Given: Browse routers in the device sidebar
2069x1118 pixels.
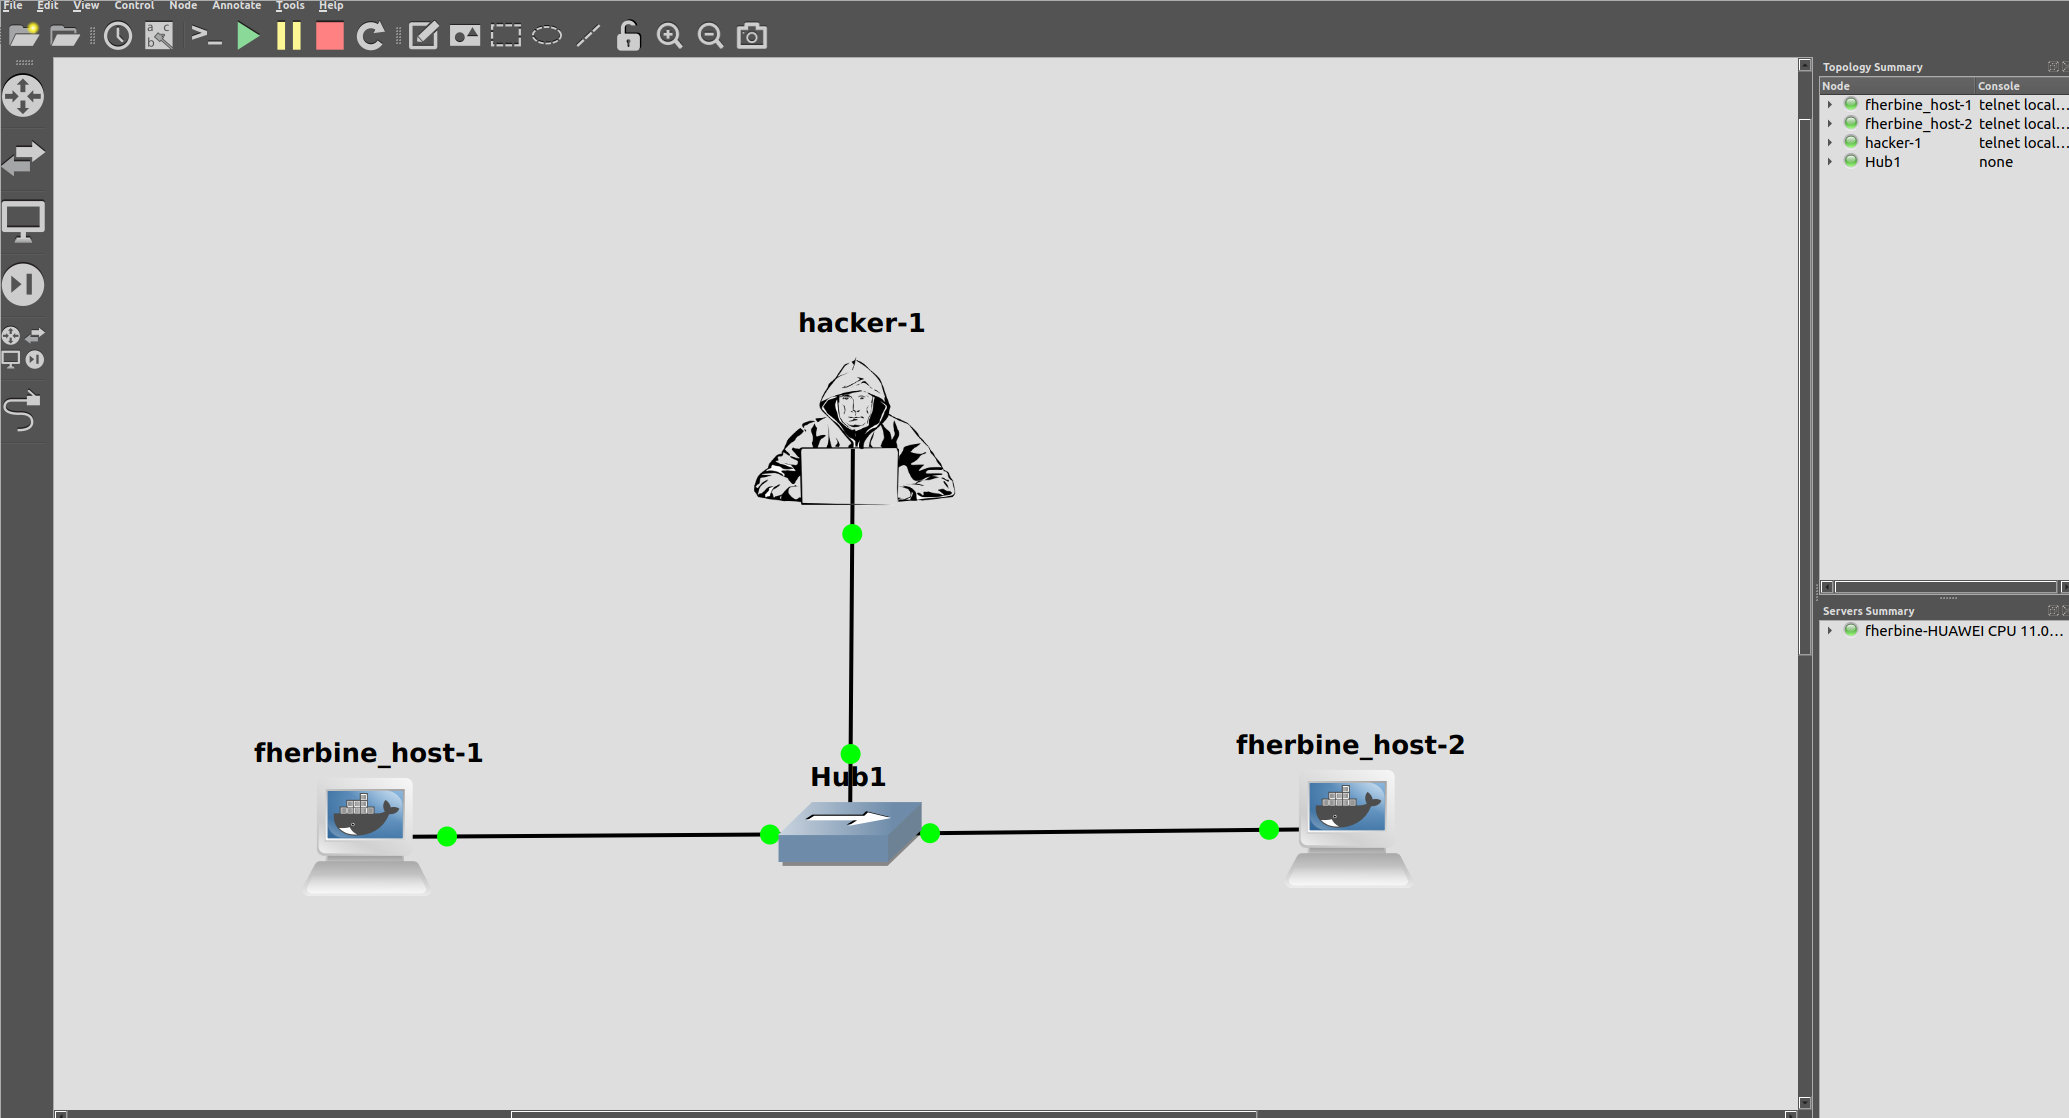Looking at the screenshot, I should point(23,97).
